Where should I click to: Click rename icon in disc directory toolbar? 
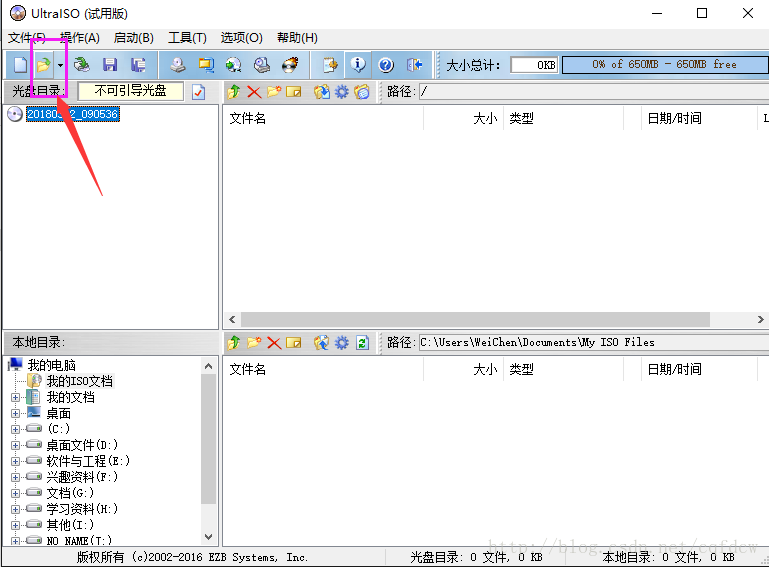click(293, 92)
